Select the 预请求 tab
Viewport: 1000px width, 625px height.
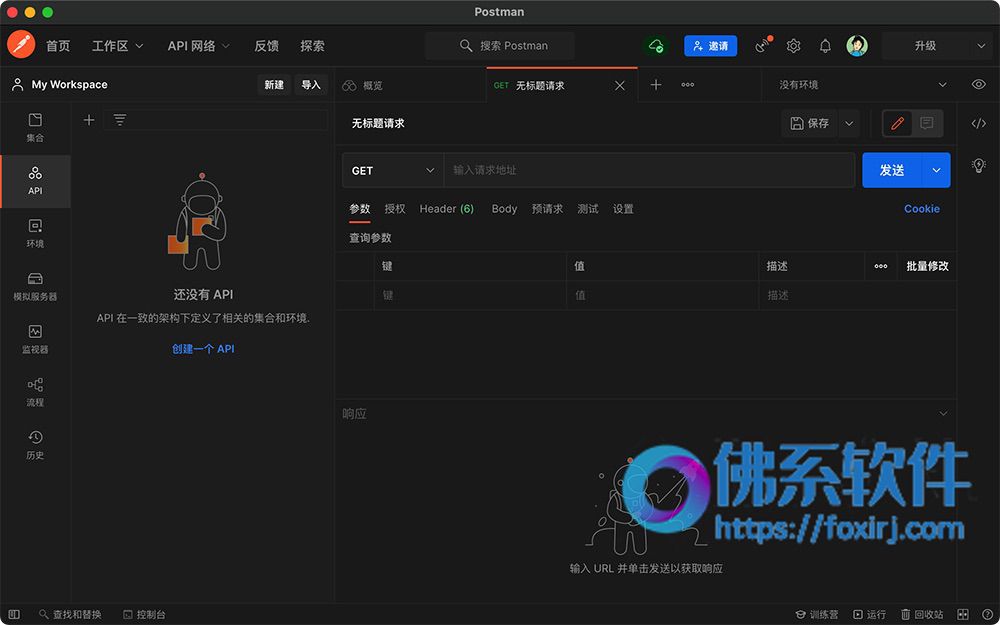point(547,209)
